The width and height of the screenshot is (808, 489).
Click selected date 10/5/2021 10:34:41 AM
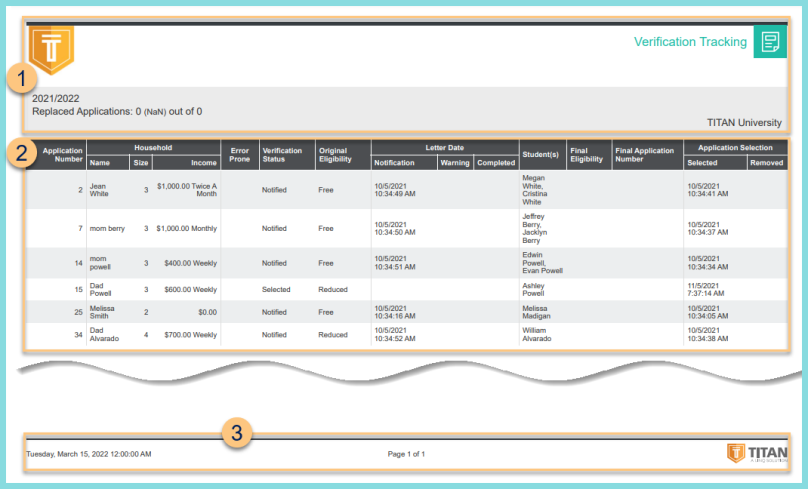tap(708, 190)
